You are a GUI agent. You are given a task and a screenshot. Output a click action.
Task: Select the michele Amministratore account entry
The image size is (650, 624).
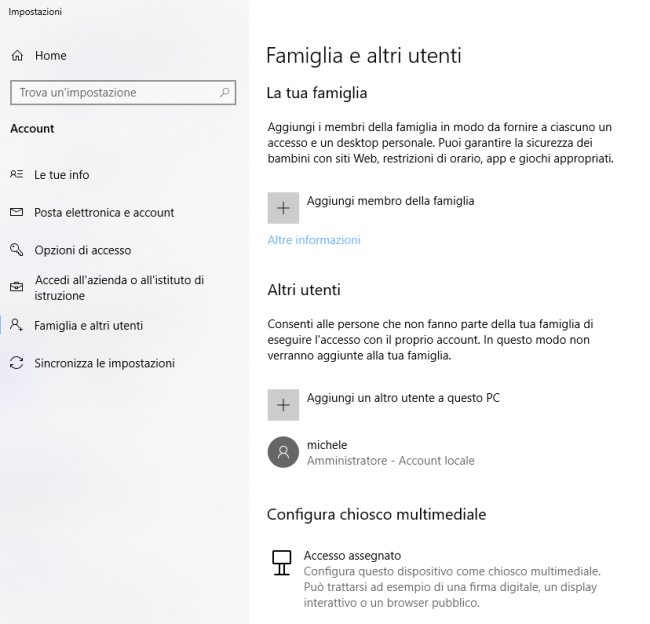(x=371, y=452)
